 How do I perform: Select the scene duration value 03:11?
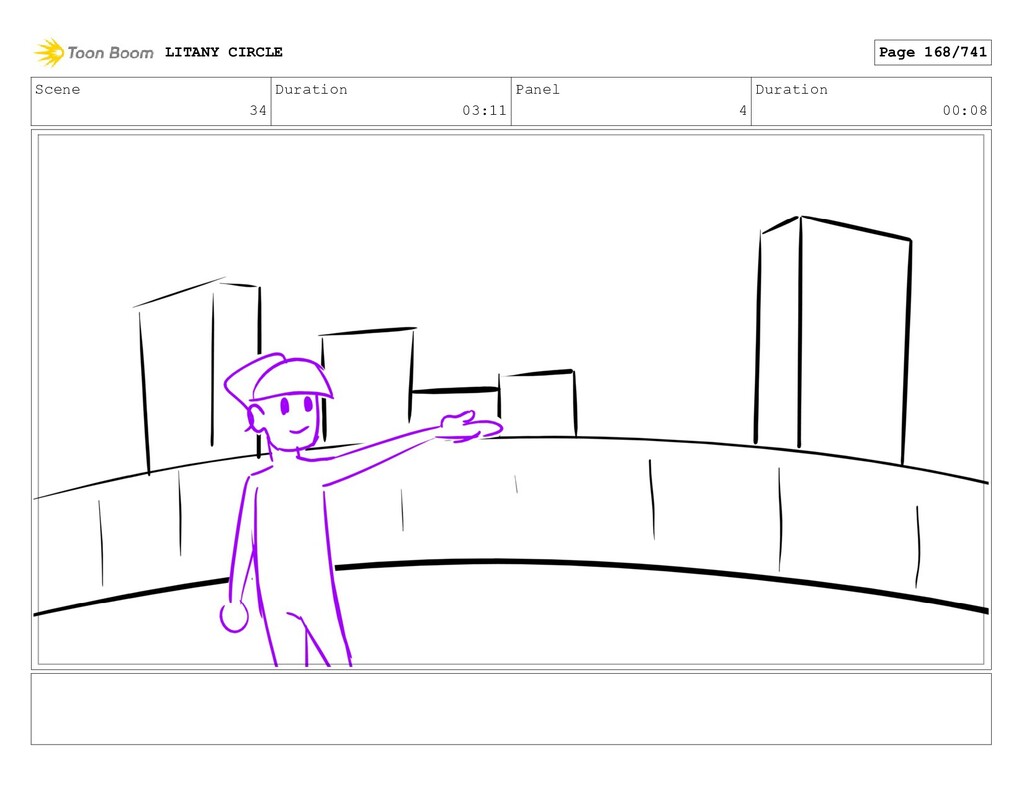pos(485,110)
